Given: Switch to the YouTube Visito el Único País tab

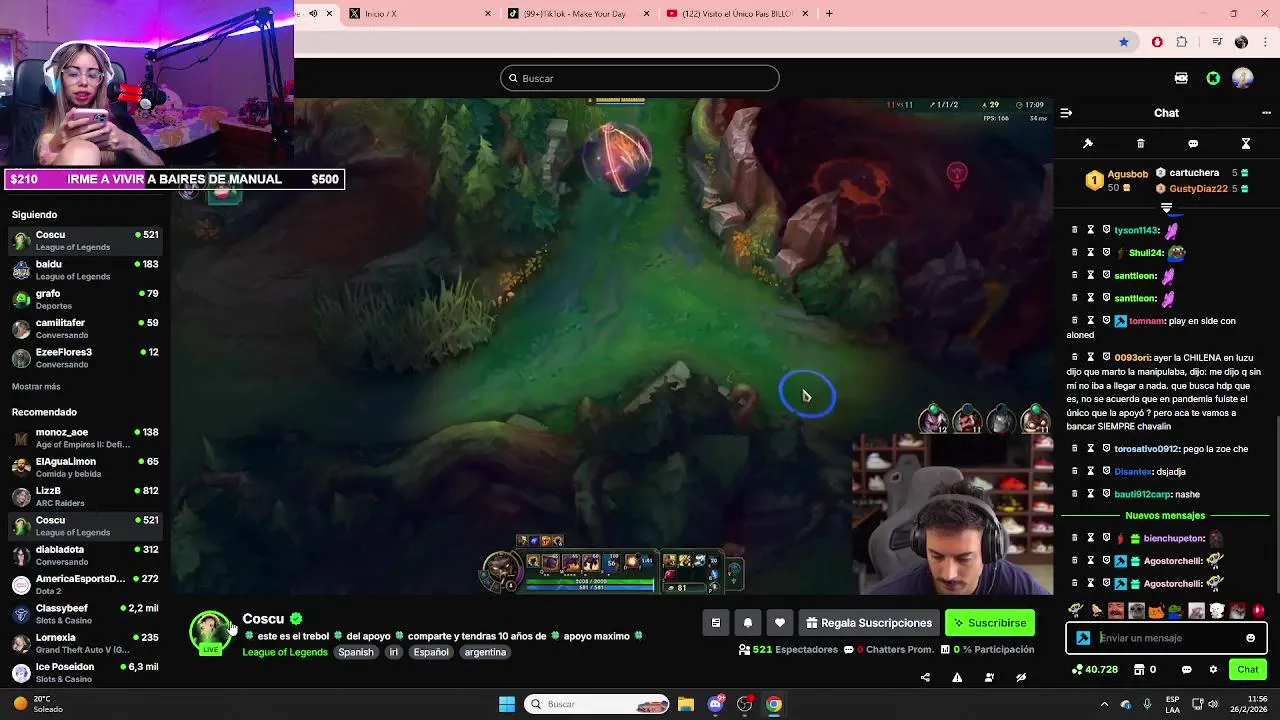Looking at the screenshot, I should (735, 13).
